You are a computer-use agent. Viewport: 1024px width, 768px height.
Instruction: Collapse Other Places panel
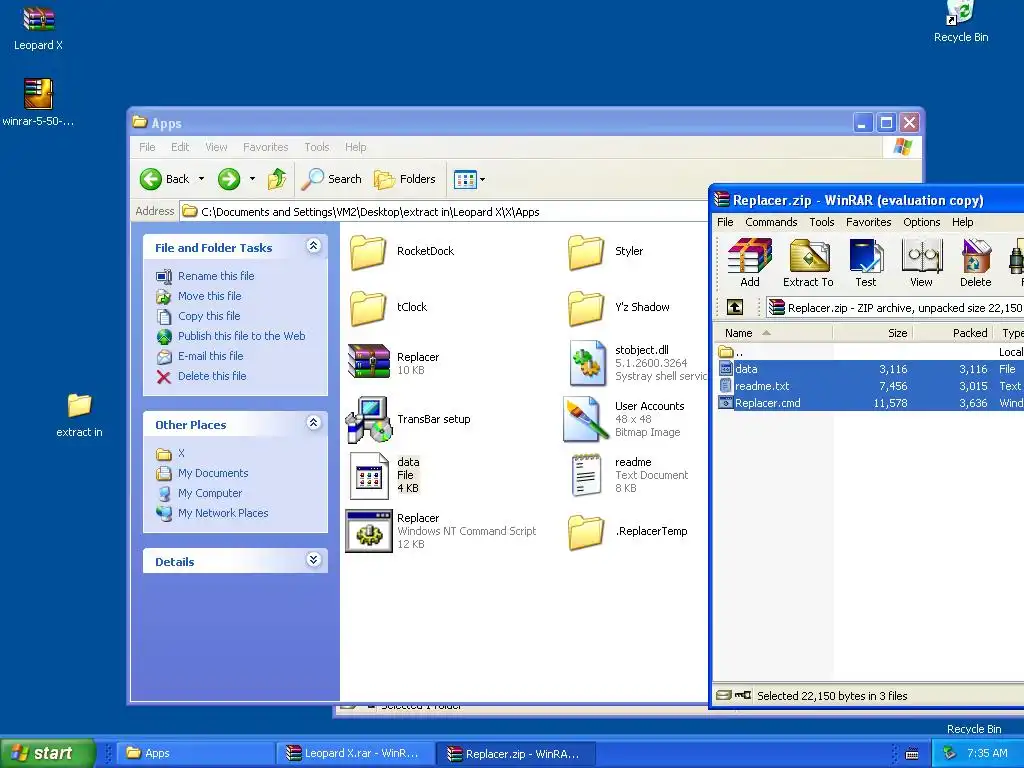click(x=313, y=423)
